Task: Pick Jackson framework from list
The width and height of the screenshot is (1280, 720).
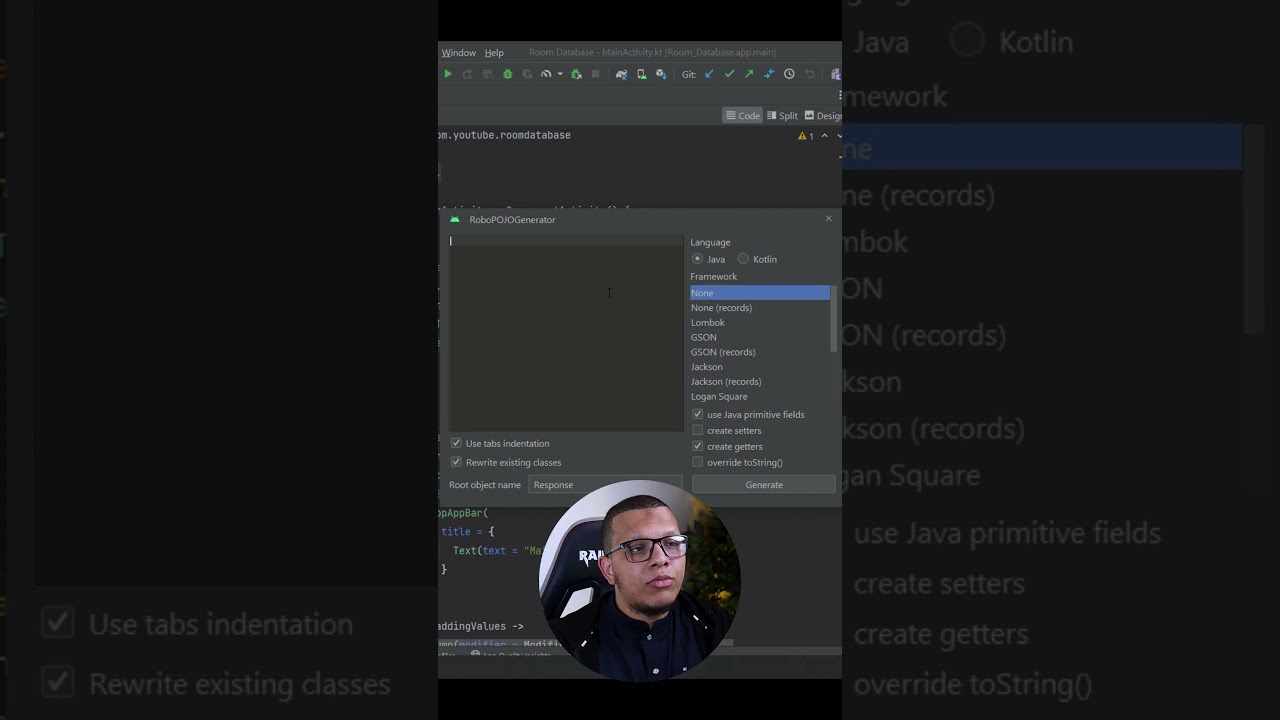Action: (760, 367)
